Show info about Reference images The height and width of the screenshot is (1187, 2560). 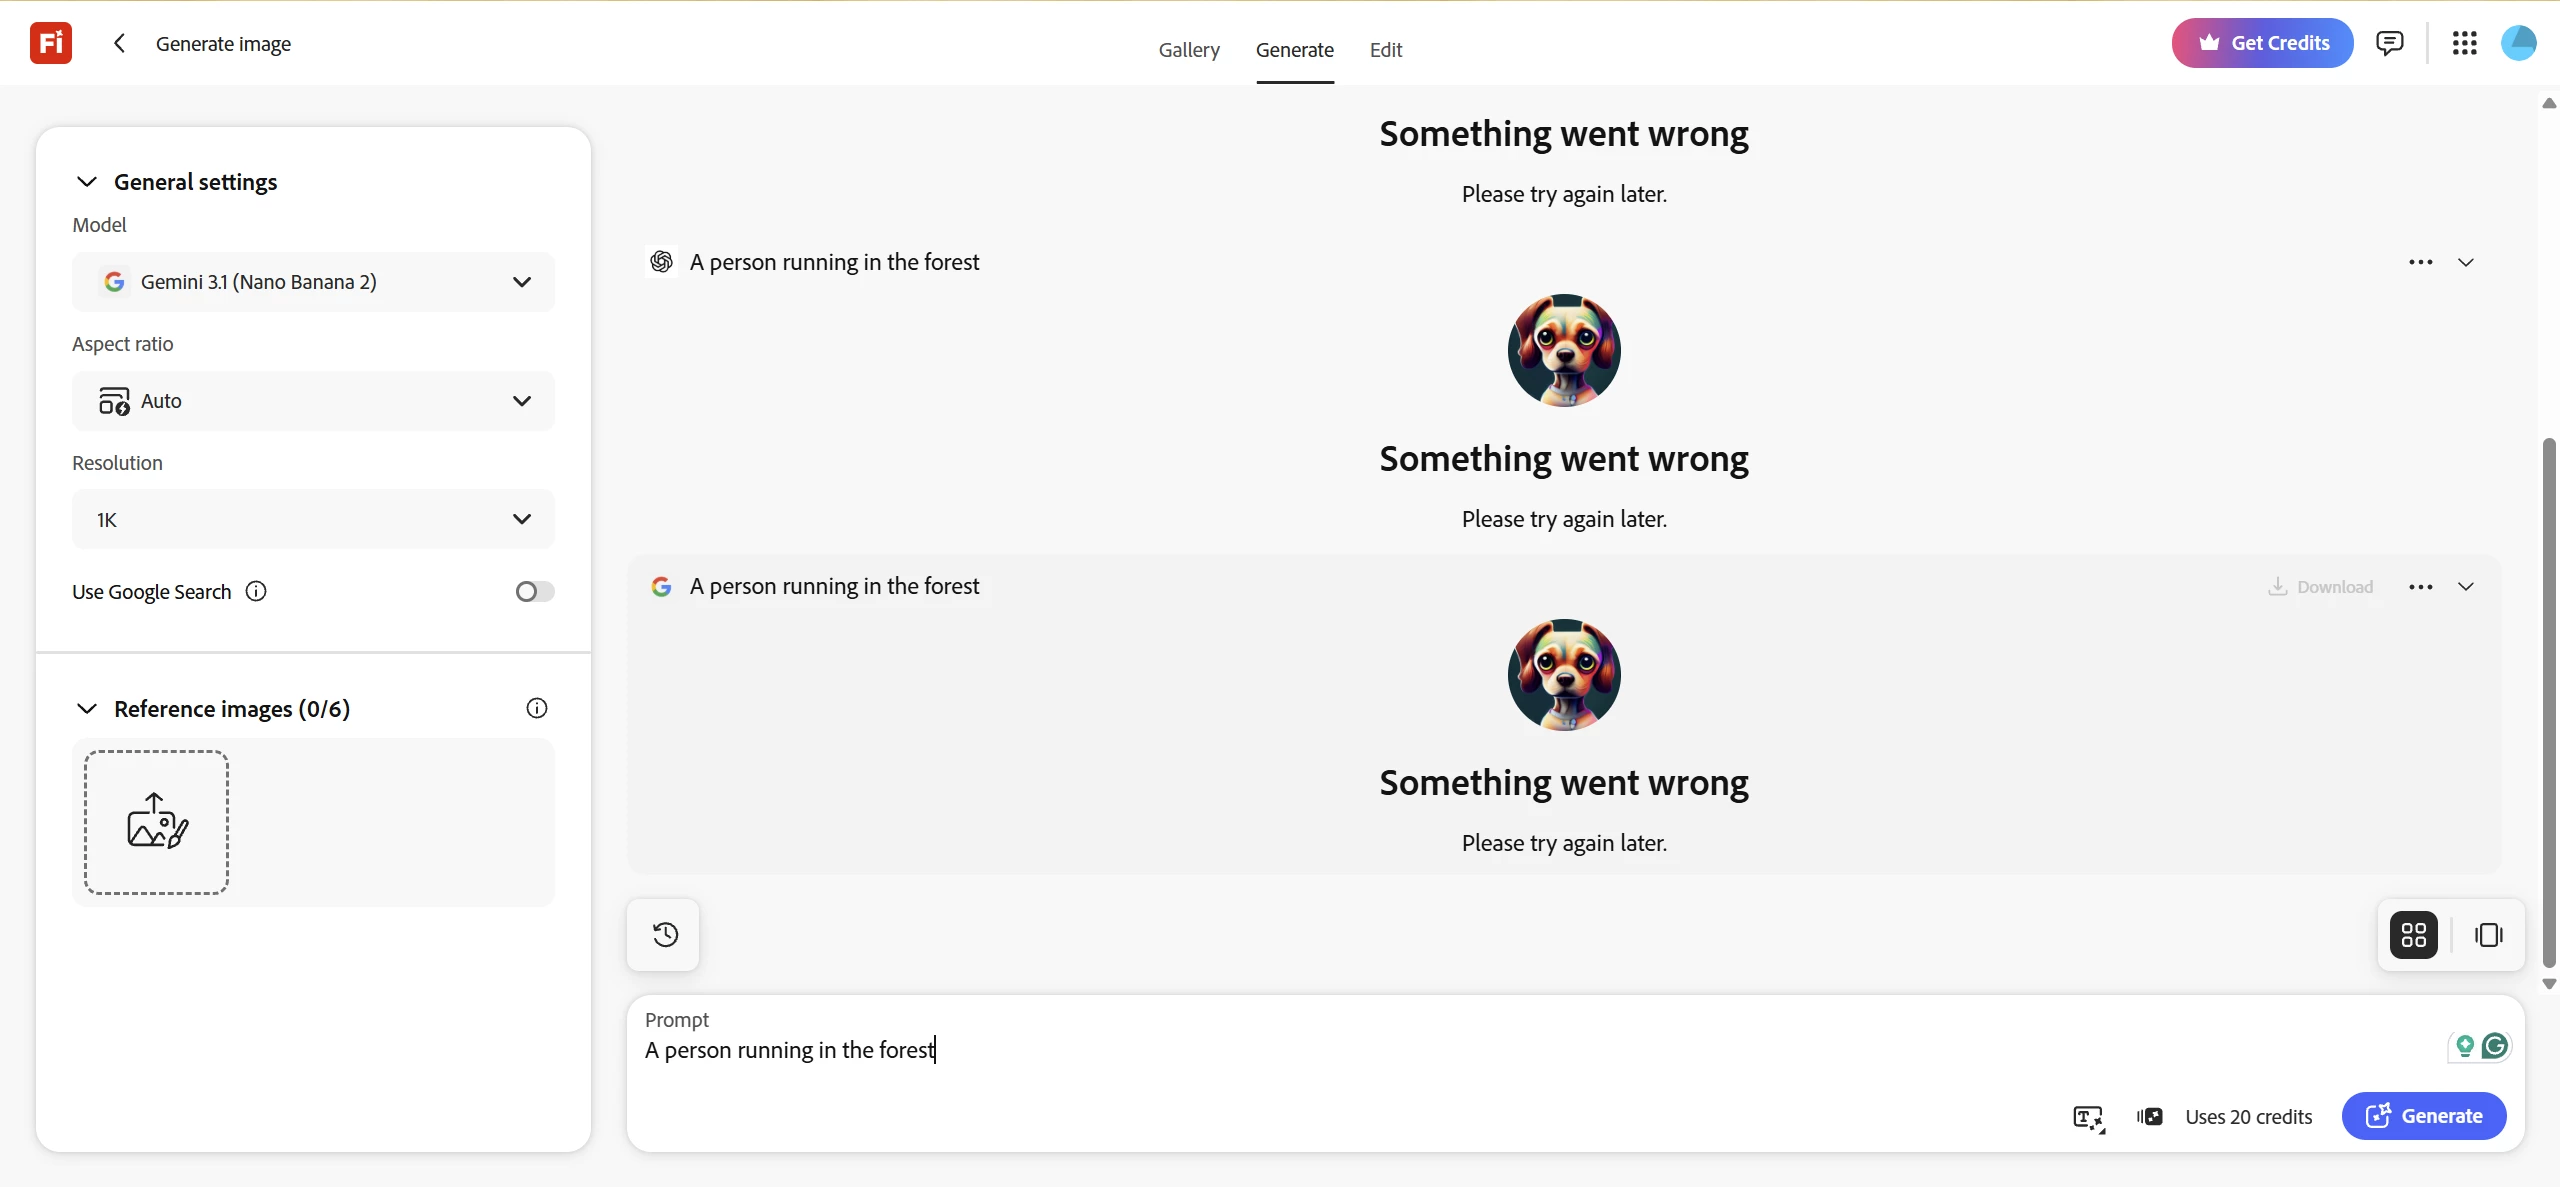(x=537, y=708)
